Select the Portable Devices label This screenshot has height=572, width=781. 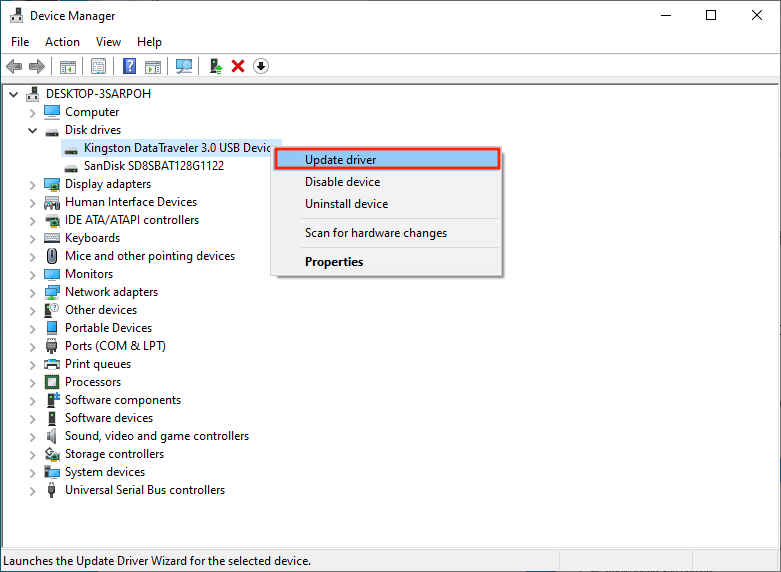108,328
